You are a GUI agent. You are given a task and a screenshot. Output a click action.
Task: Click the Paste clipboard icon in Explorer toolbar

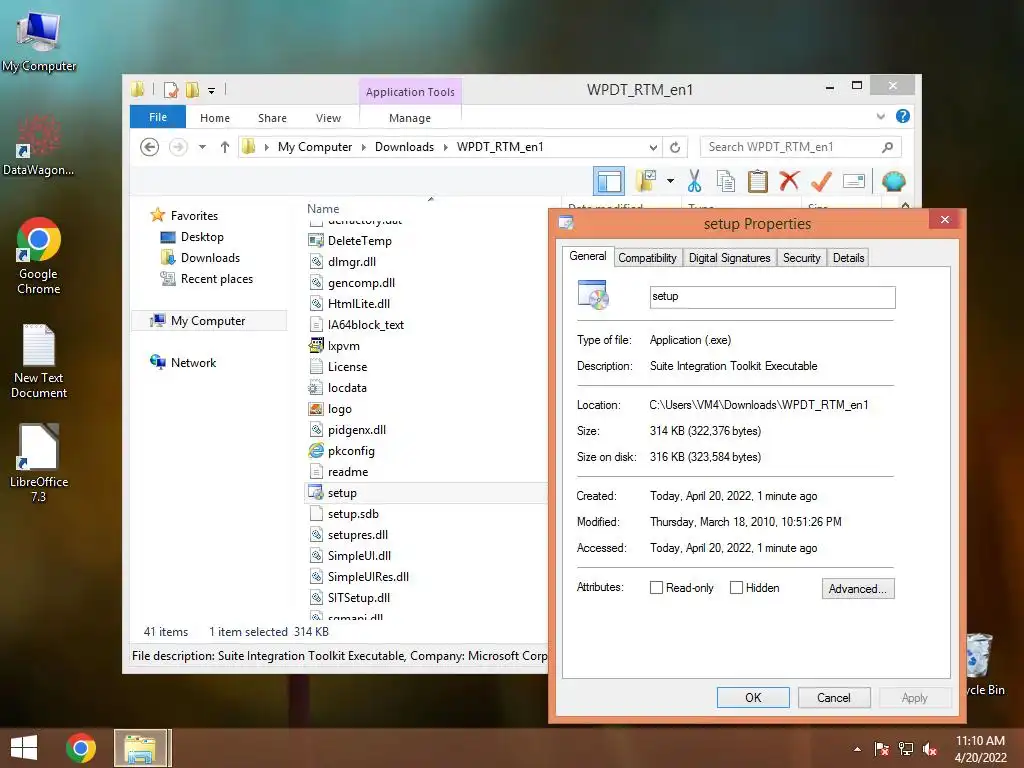[758, 181]
